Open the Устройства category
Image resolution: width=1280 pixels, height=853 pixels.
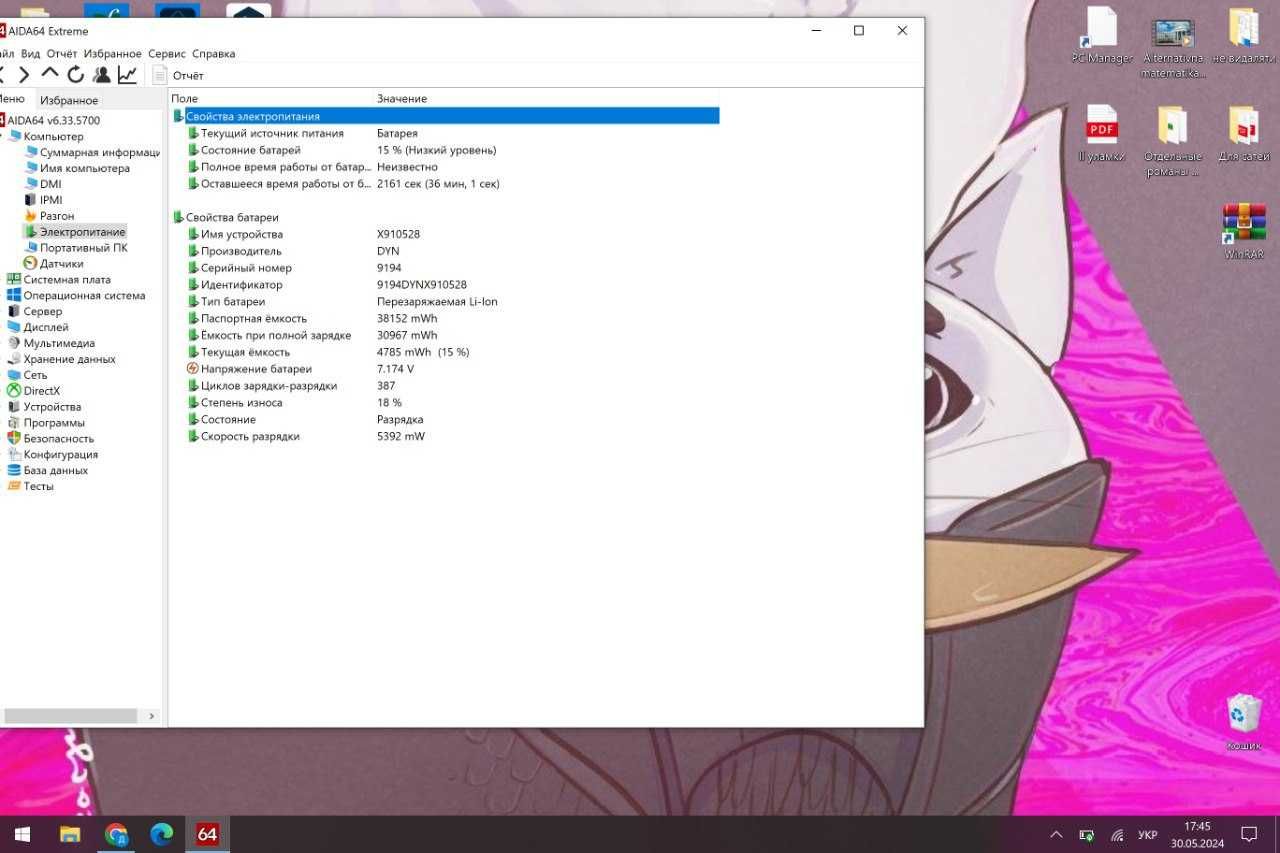[x=44, y=407]
